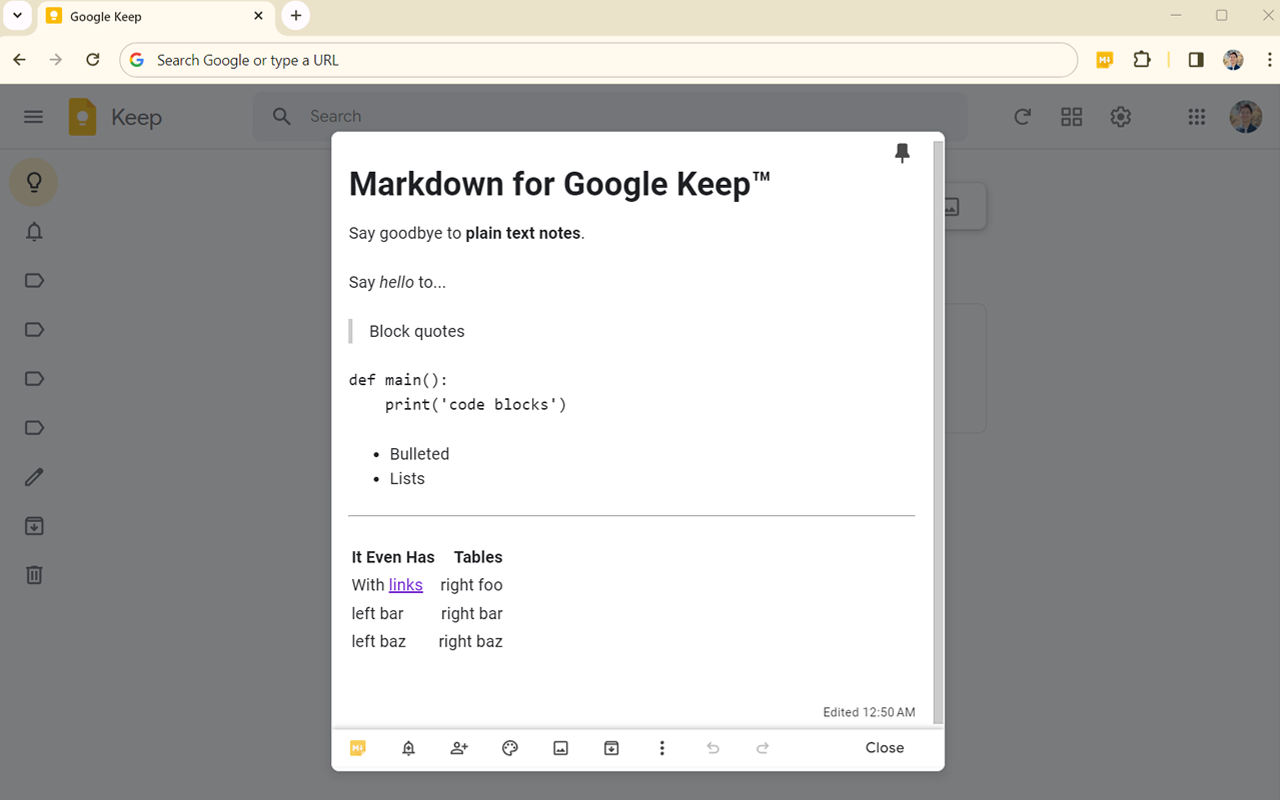
Task: Open Keep settings gear
Action: tap(1120, 117)
